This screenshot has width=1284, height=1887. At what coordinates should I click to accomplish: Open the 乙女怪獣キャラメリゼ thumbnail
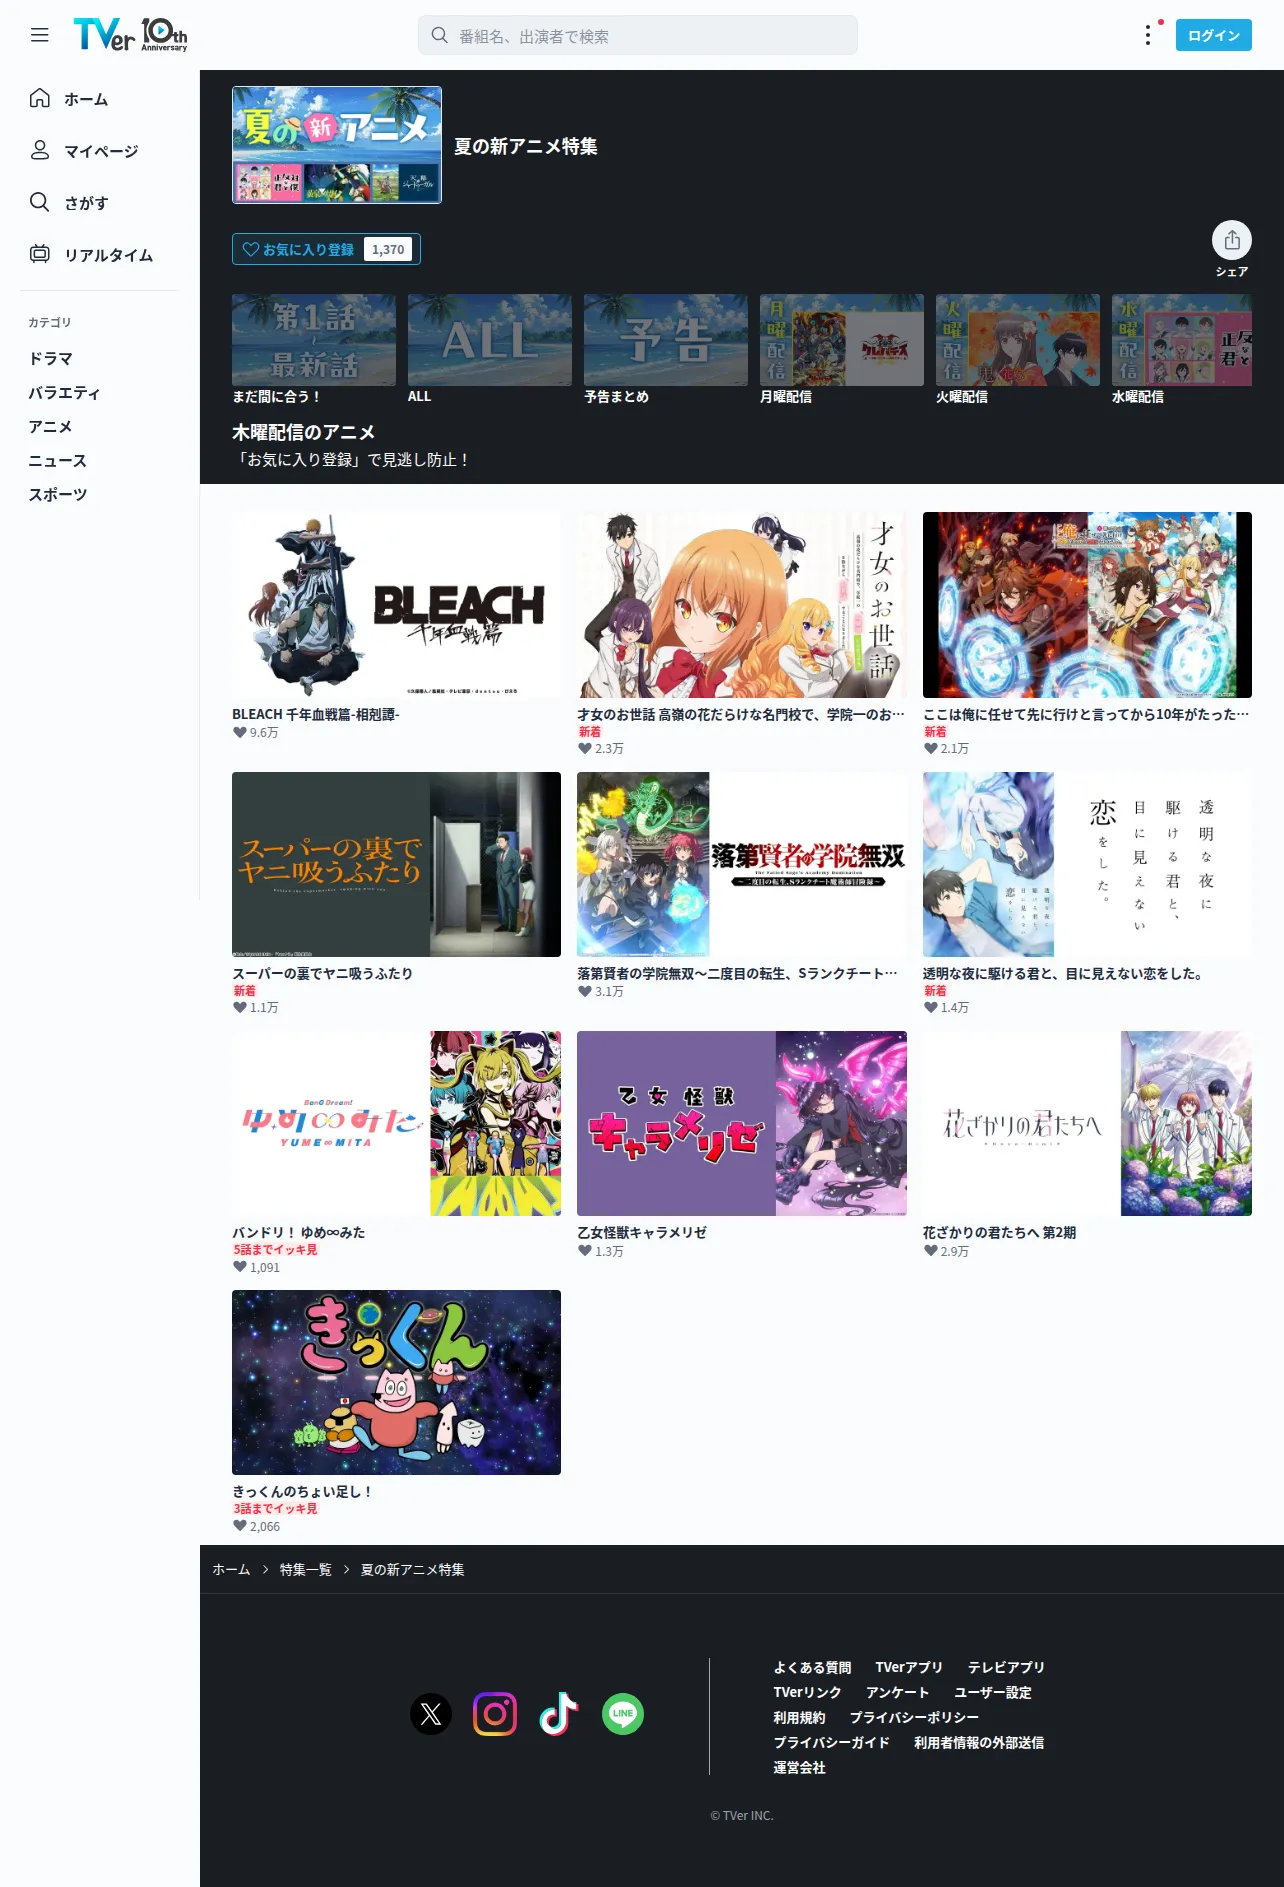(742, 1124)
